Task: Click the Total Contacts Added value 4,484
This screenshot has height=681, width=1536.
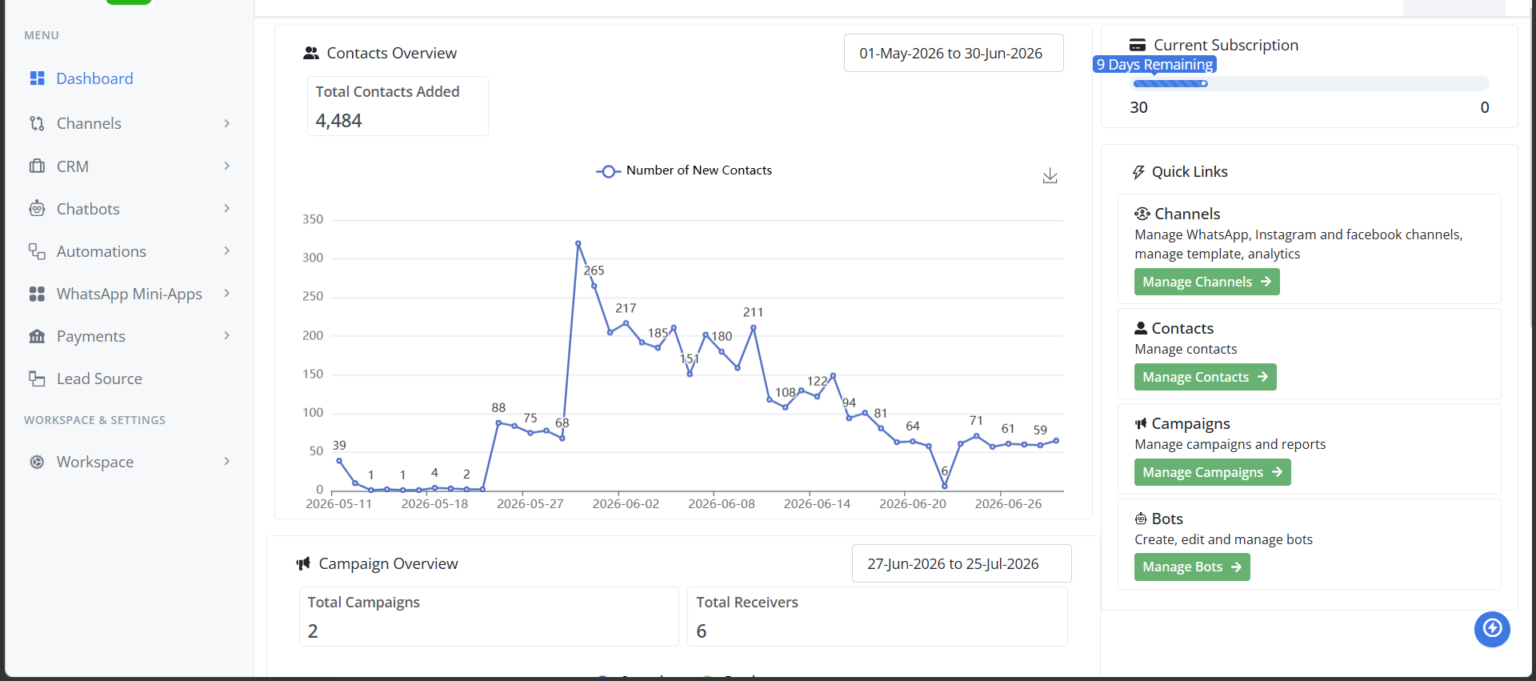Action: [339, 121]
